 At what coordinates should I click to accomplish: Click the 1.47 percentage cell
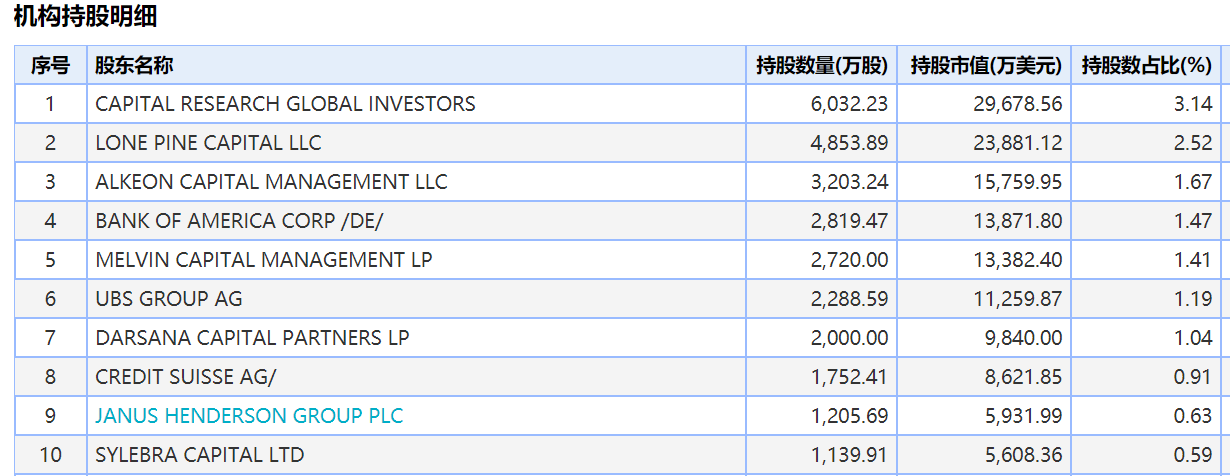point(1147,221)
